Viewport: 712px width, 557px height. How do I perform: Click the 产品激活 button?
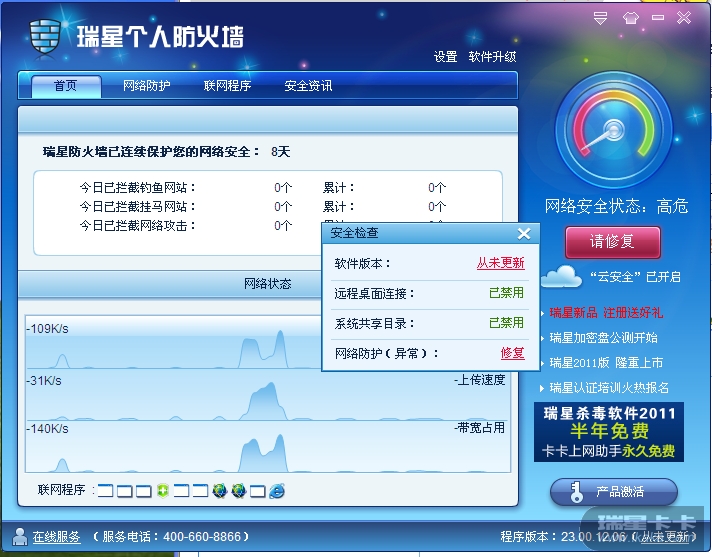(613, 492)
